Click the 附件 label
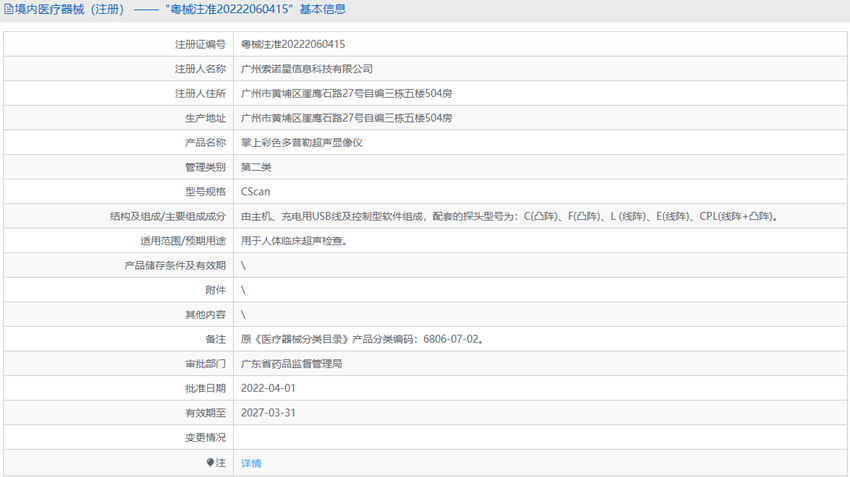 pos(215,290)
